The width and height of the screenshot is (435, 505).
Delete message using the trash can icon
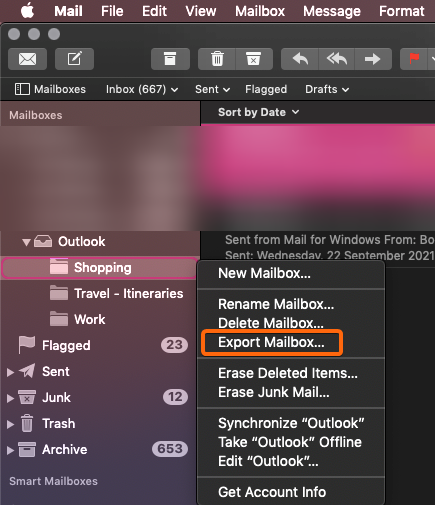(217, 59)
